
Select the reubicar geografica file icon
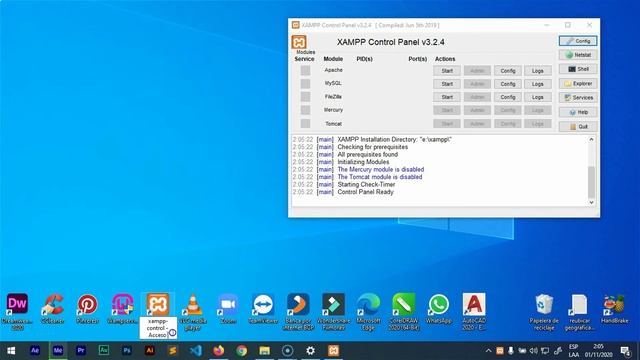click(x=579, y=311)
